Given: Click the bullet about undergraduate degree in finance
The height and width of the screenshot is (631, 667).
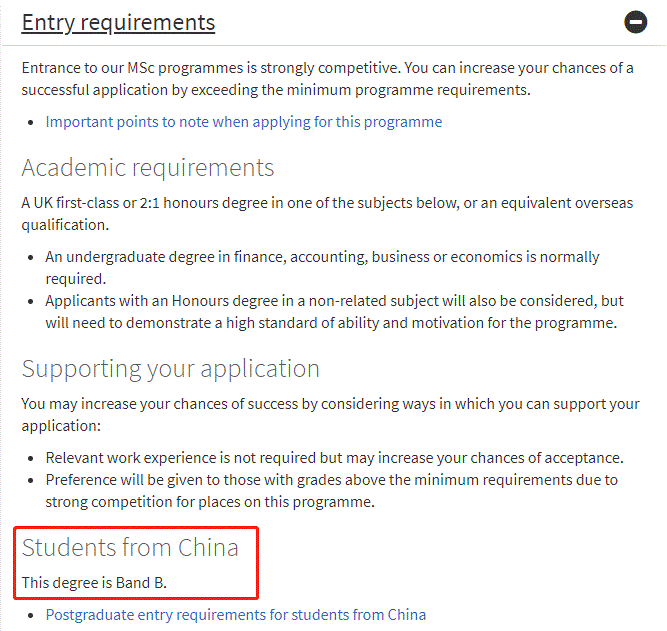Looking at the screenshot, I should [322, 268].
